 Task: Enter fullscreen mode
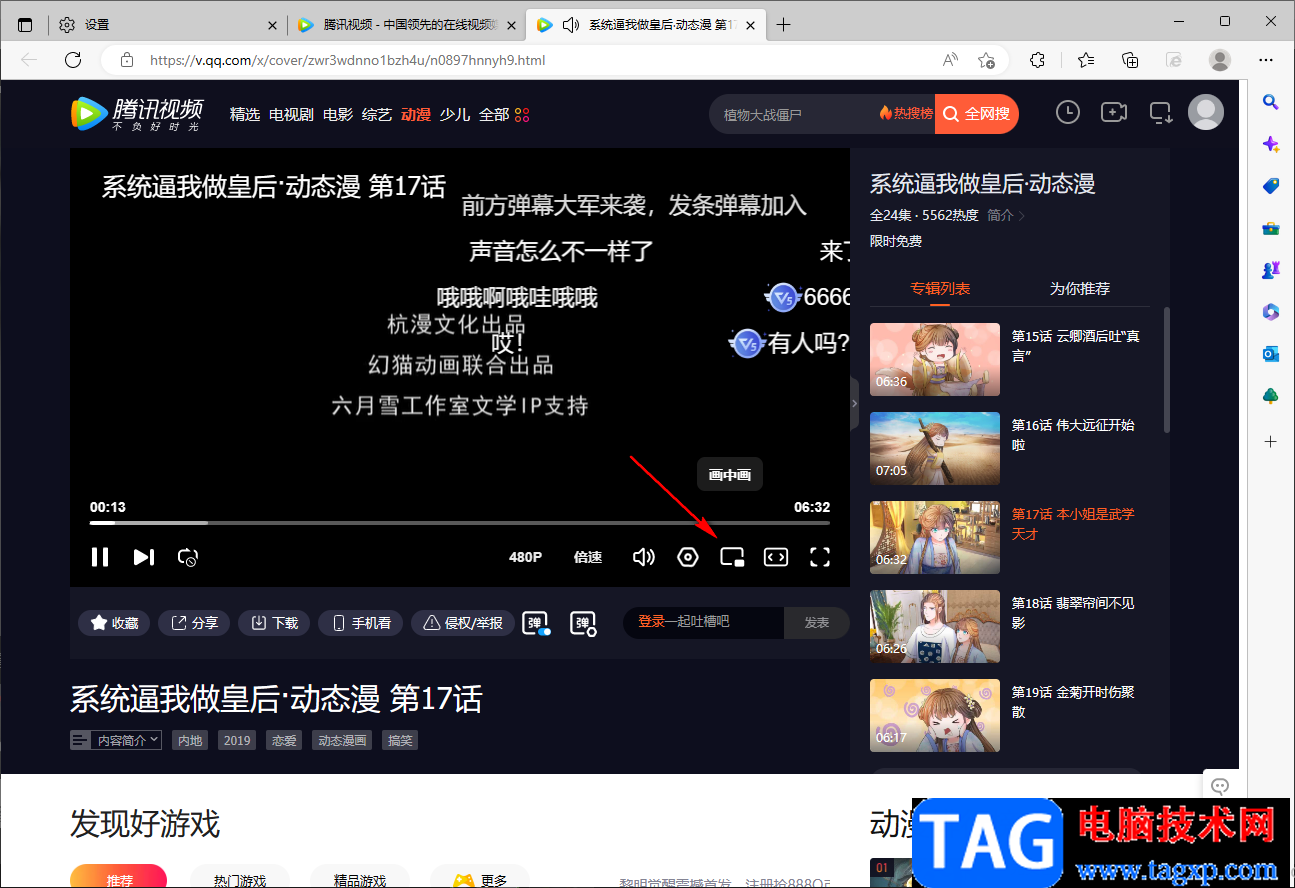pyautogui.click(x=820, y=557)
